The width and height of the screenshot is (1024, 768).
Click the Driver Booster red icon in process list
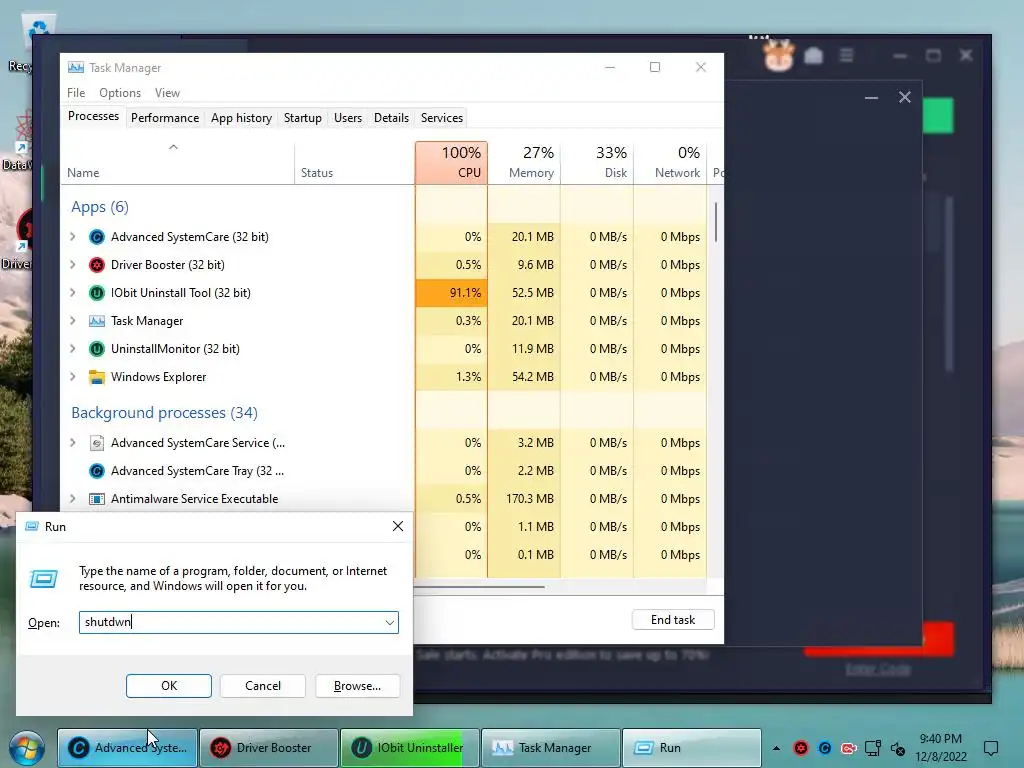[x=97, y=265]
